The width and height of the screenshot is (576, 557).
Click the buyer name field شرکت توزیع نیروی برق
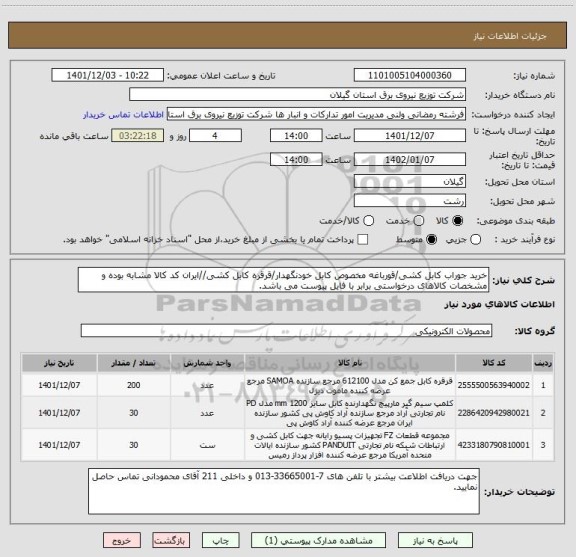click(298, 95)
